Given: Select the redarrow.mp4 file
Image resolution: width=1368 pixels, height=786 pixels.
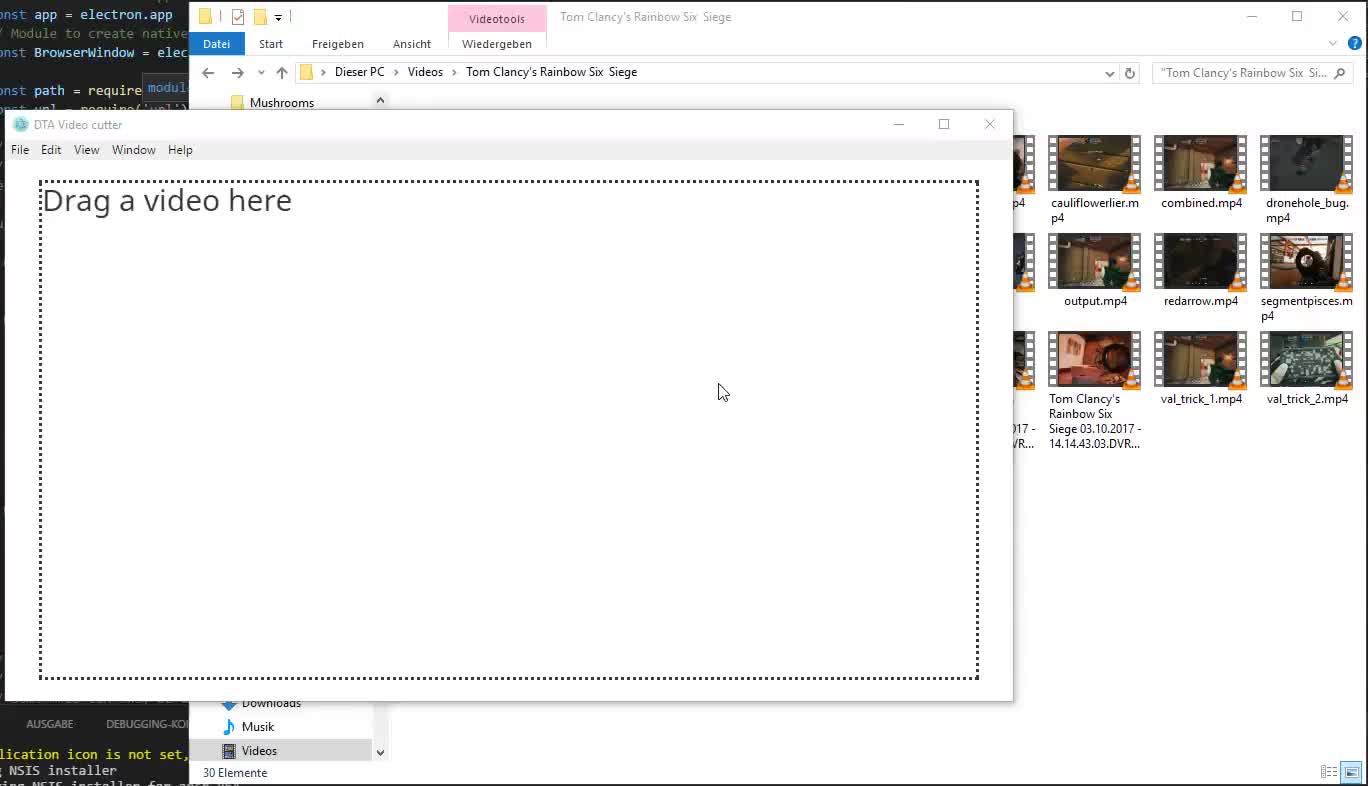Looking at the screenshot, I should [x=1201, y=271].
